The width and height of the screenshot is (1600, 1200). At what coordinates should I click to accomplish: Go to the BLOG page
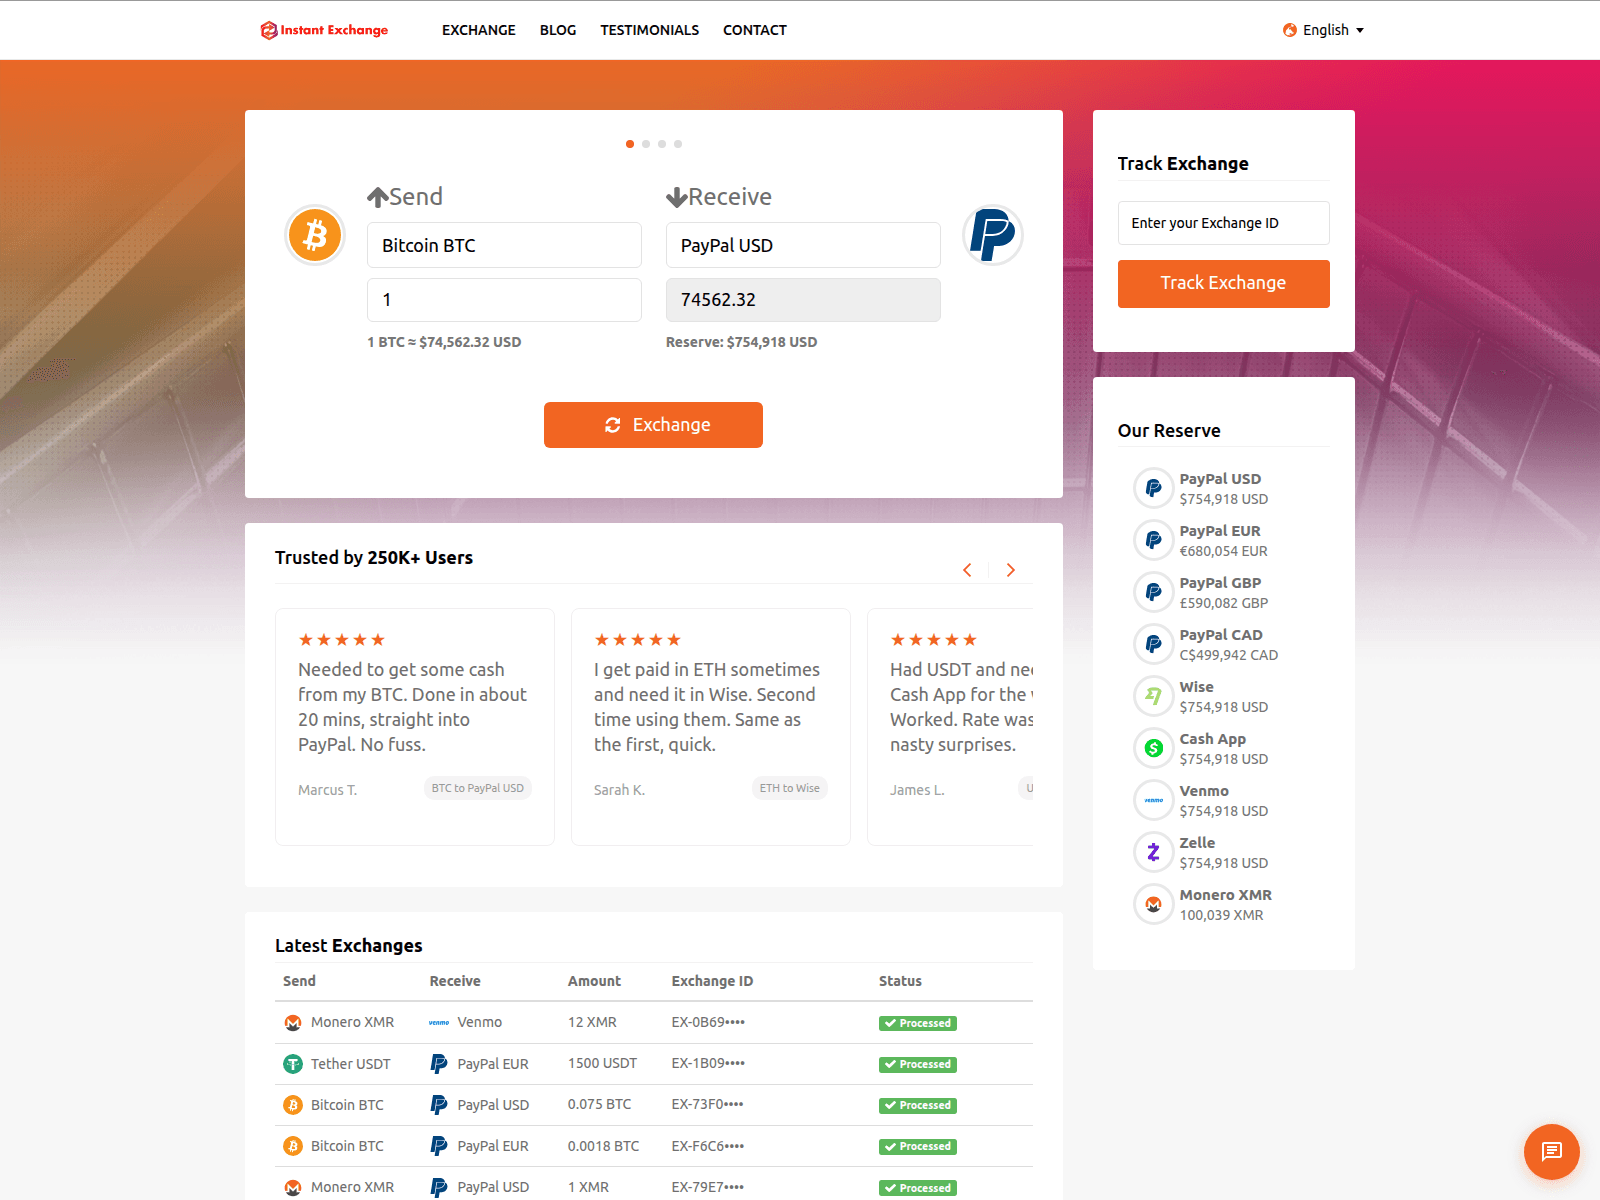click(x=558, y=30)
